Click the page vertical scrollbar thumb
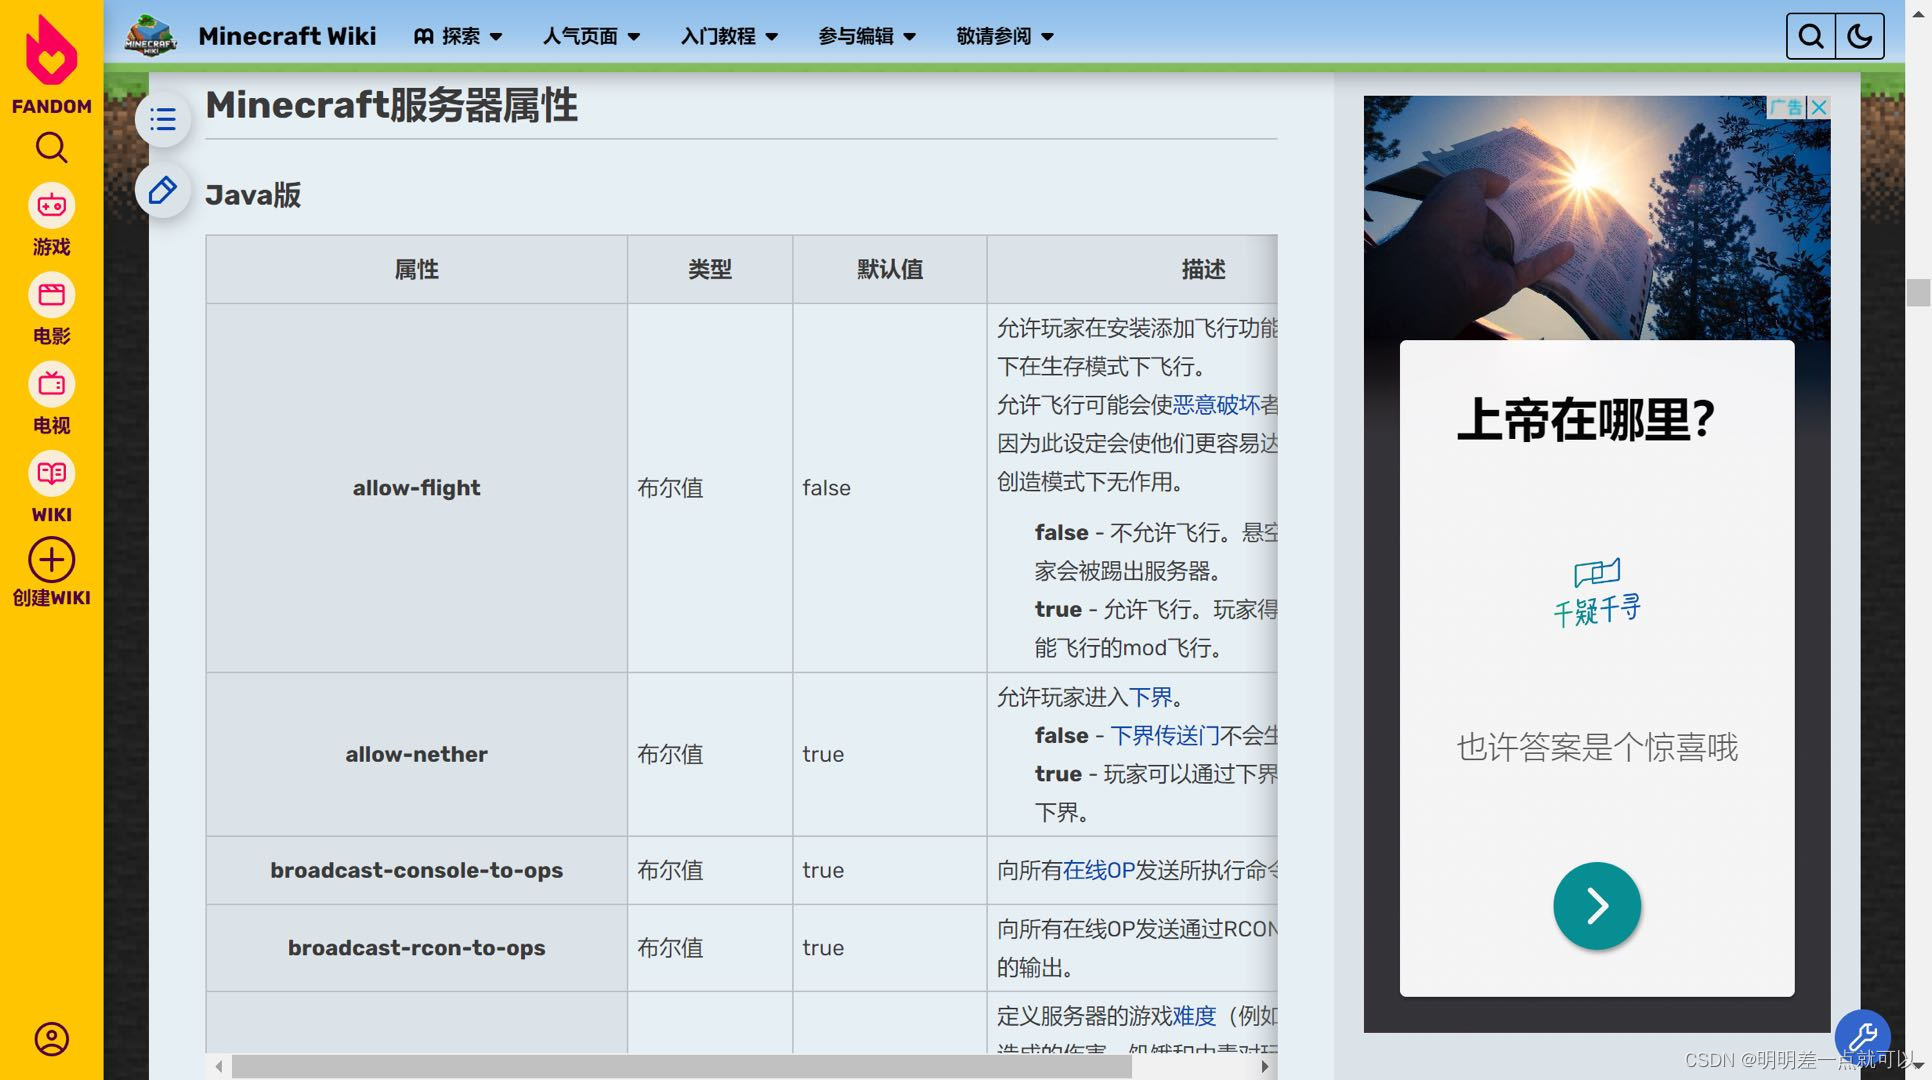The image size is (1932, 1080). 1918,293
